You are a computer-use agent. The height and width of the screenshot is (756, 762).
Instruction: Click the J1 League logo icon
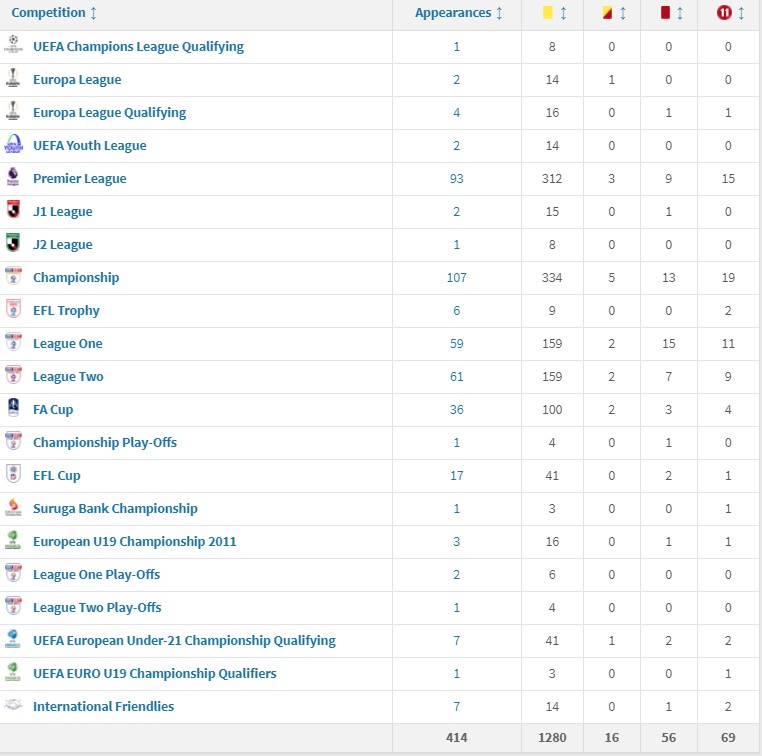[13, 209]
